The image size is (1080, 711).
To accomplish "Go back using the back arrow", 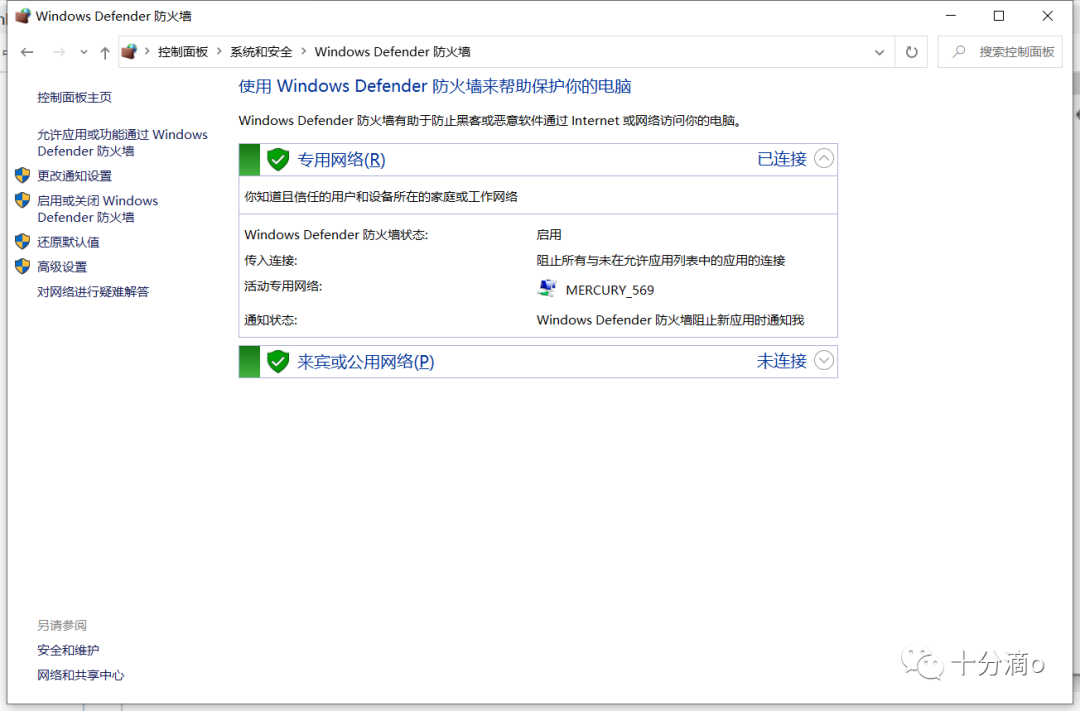I will tap(27, 52).
